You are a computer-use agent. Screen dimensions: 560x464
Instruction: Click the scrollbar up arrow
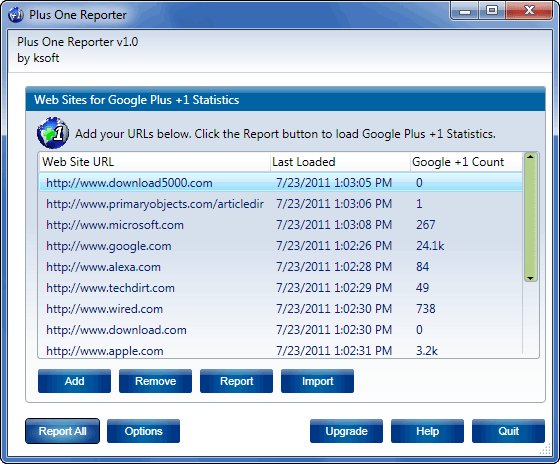coord(530,157)
